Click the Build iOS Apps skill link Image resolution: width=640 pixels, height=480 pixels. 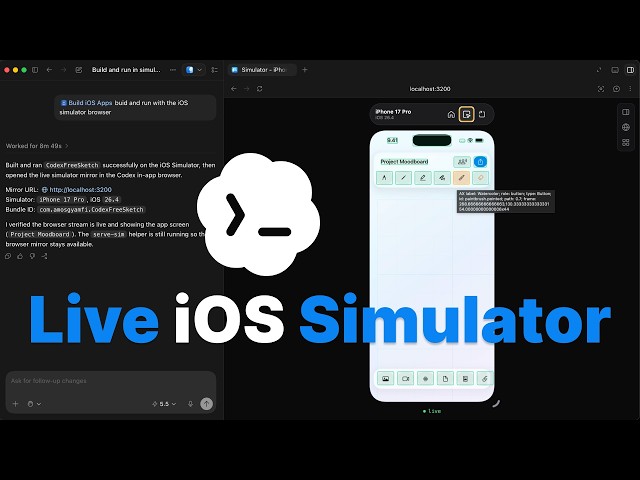point(86,103)
